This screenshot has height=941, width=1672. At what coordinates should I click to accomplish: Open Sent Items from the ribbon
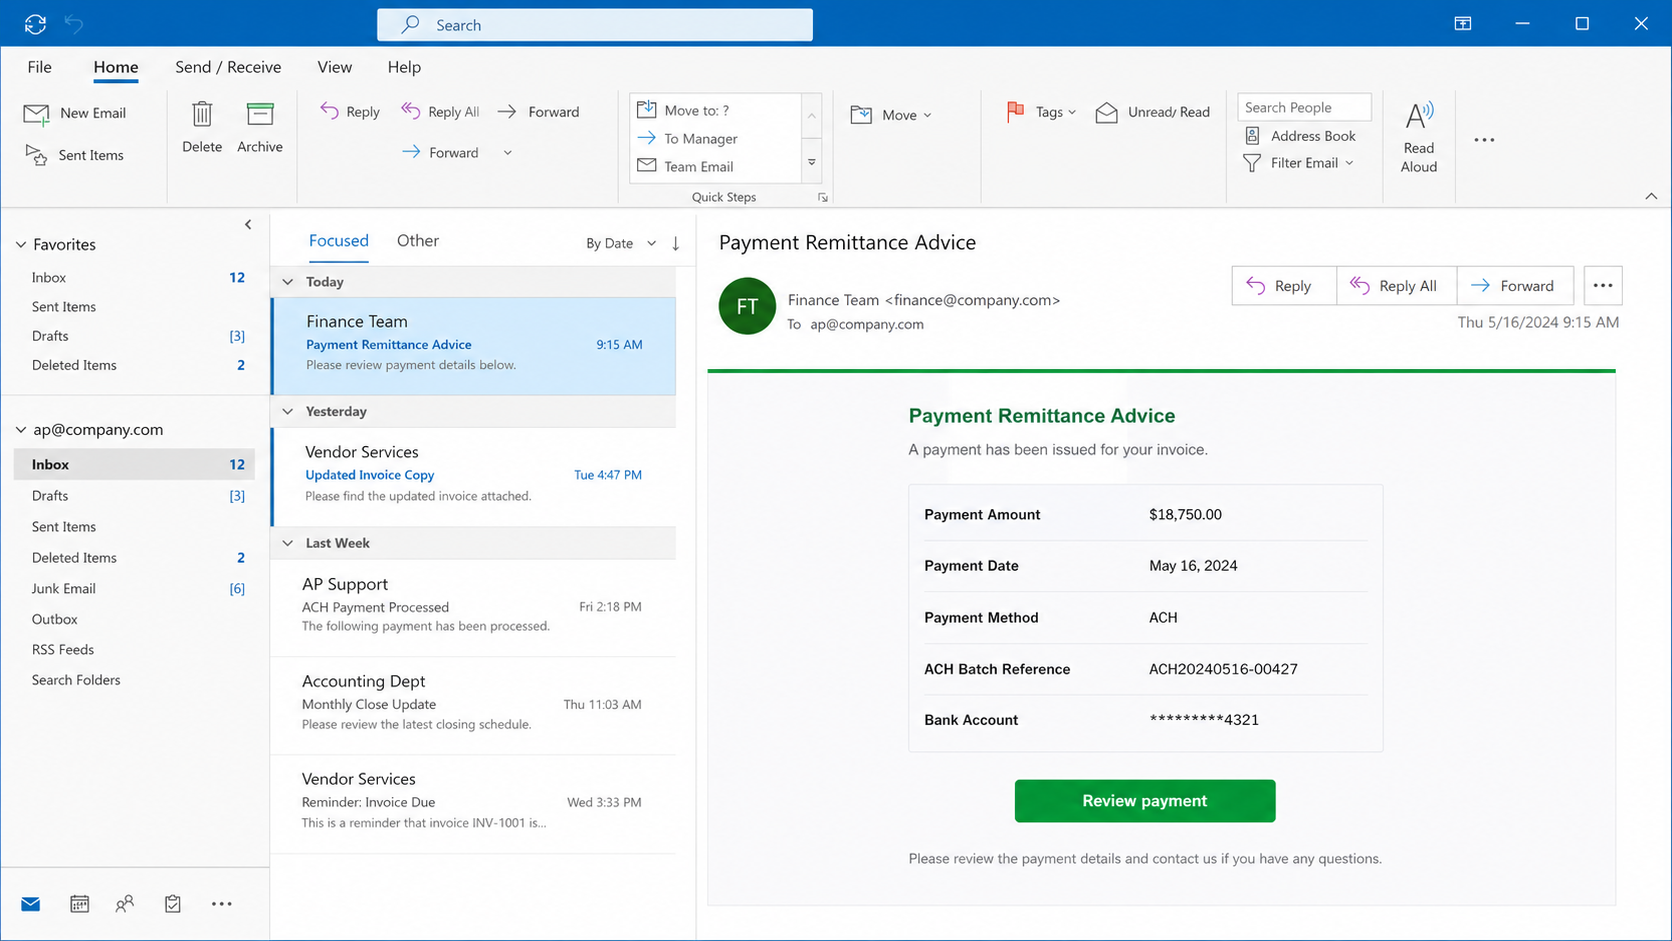pyautogui.click(x=75, y=155)
